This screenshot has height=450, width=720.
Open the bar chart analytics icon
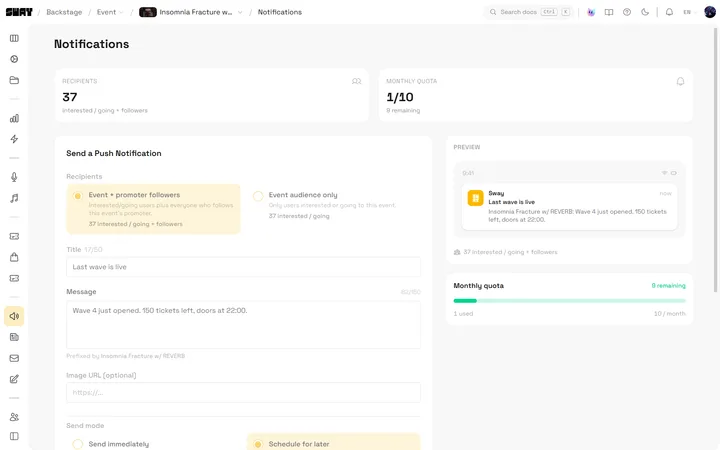click(x=14, y=118)
